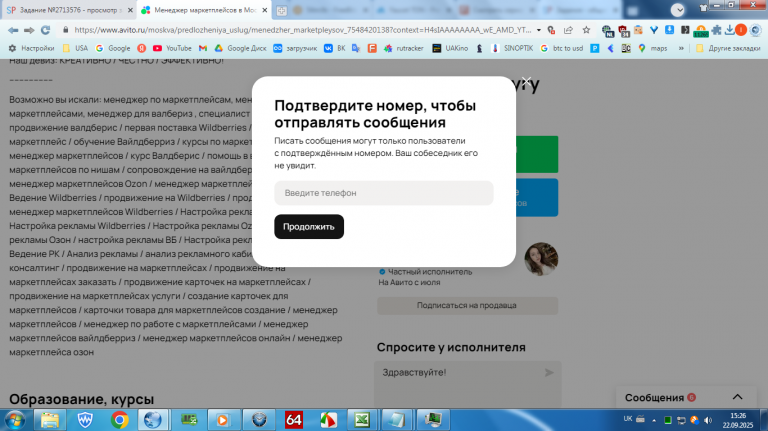Open the 'btc to usd' bookmark

[x=562, y=48]
